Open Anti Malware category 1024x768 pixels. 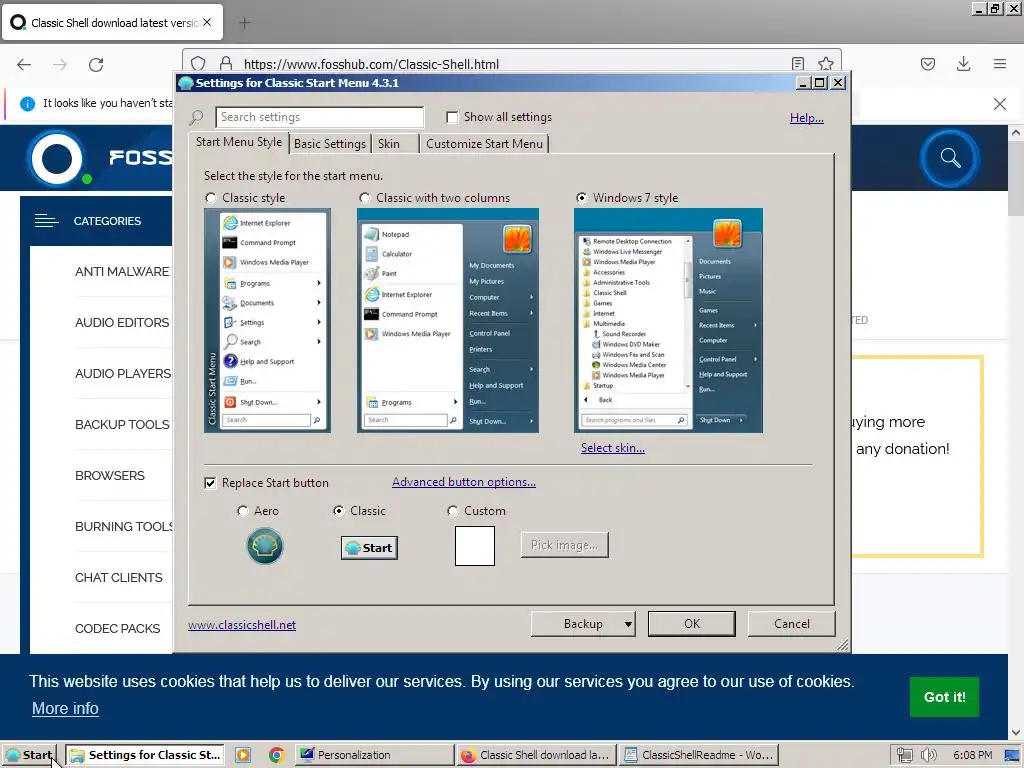pyautogui.click(x=122, y=272)
